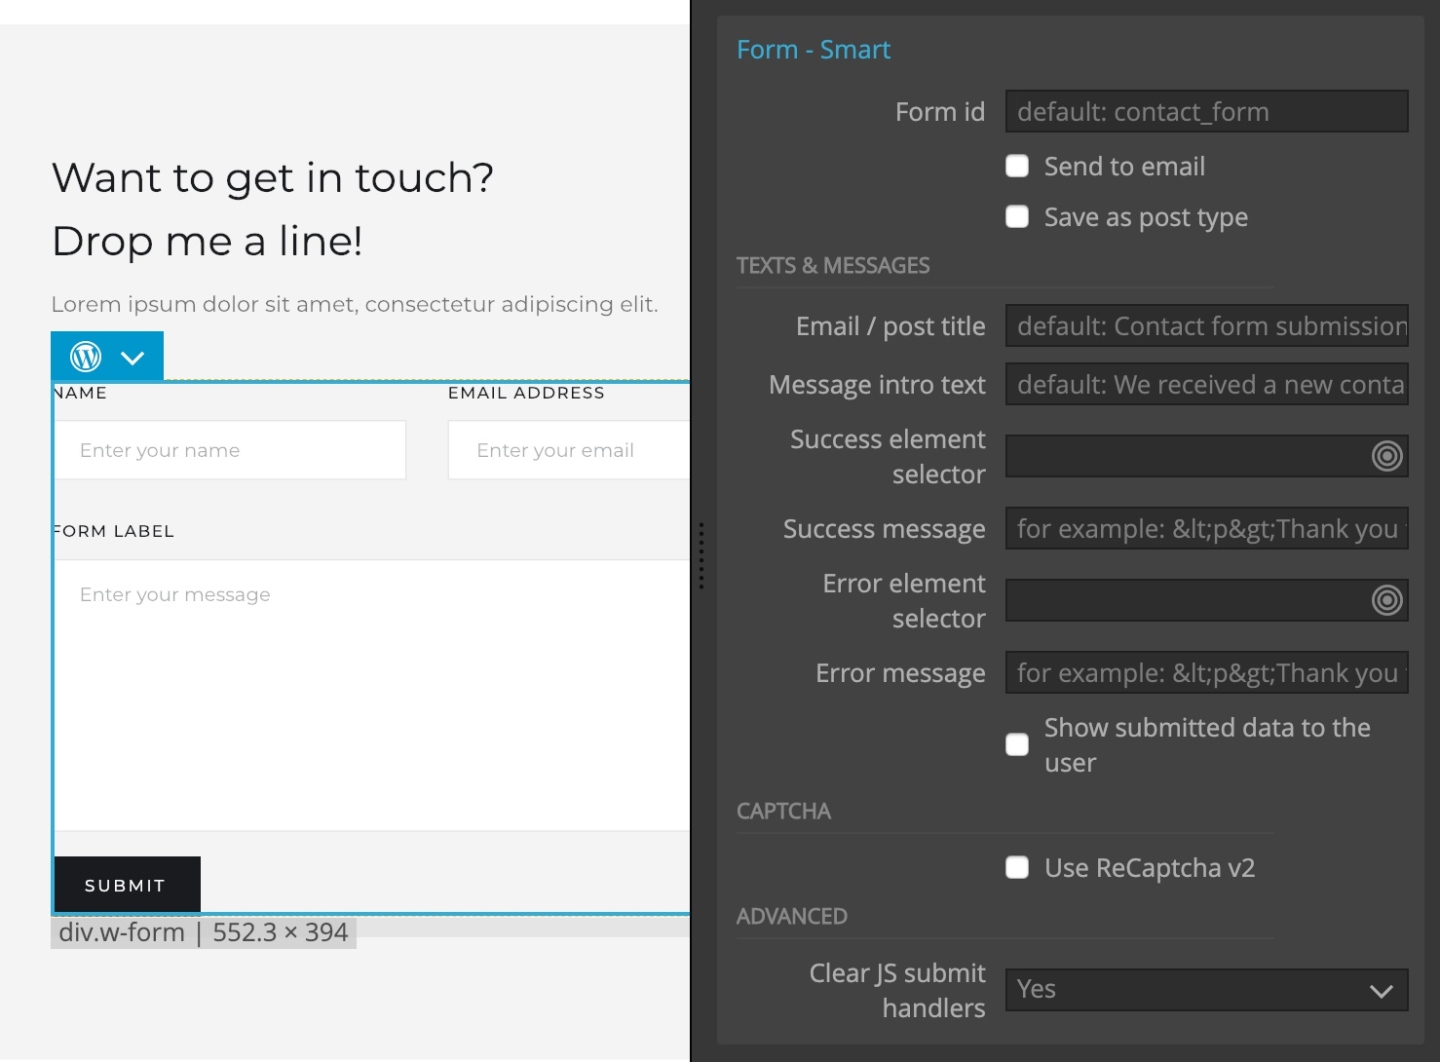Click the Success message input field
This screenshot has height=1062, width=1440.
(x=1206, y=528)
